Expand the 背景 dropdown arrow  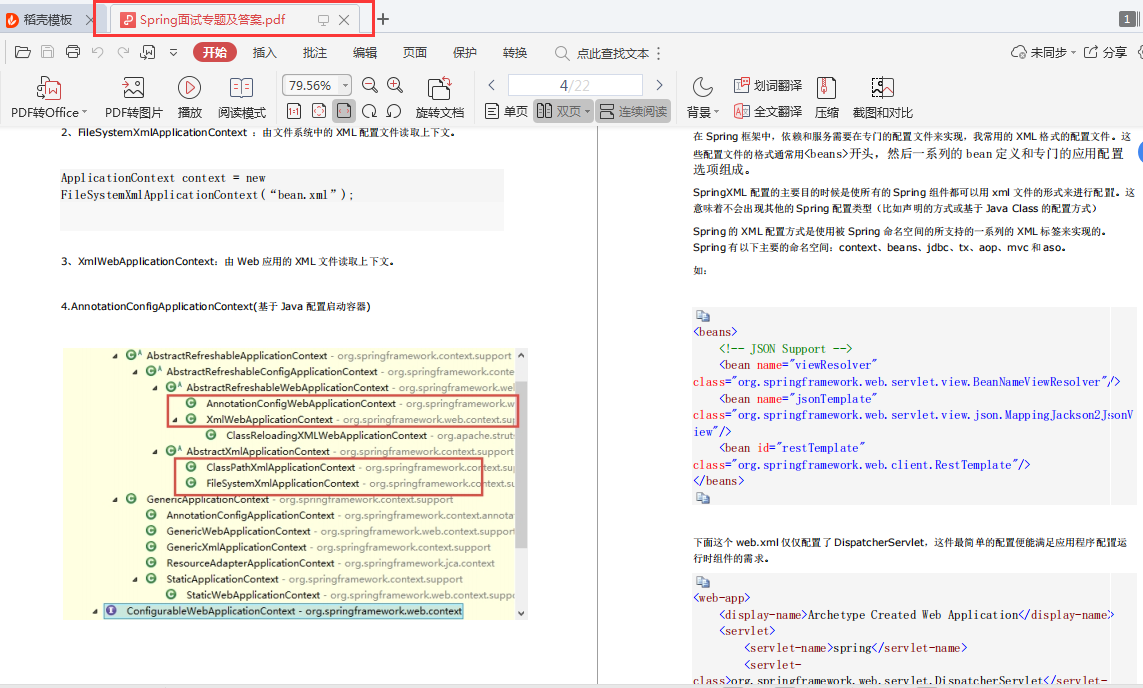click(717, 112)
